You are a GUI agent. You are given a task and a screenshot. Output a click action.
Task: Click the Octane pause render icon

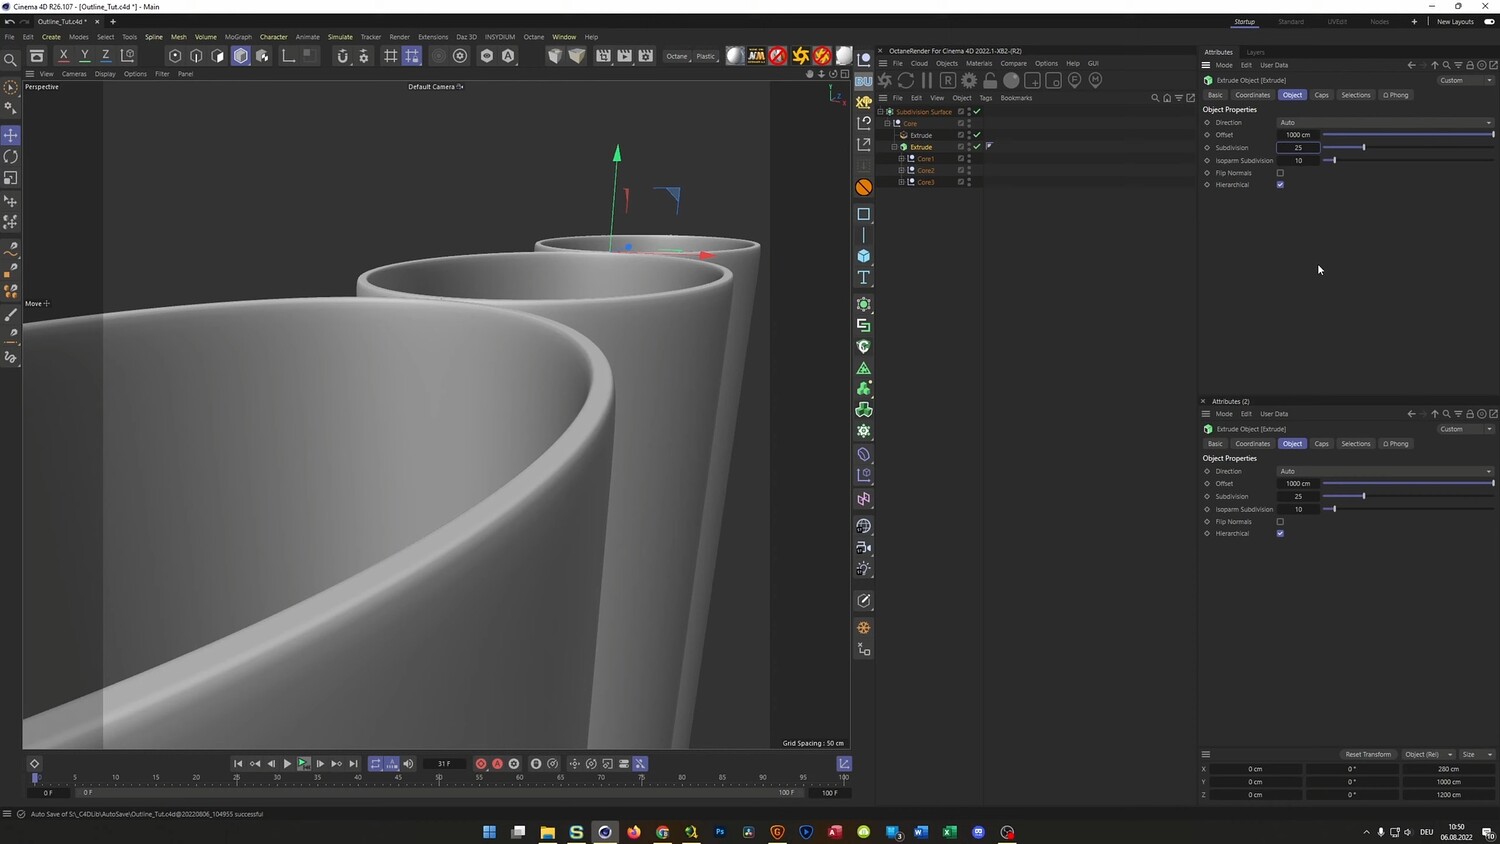coord(926,80)
